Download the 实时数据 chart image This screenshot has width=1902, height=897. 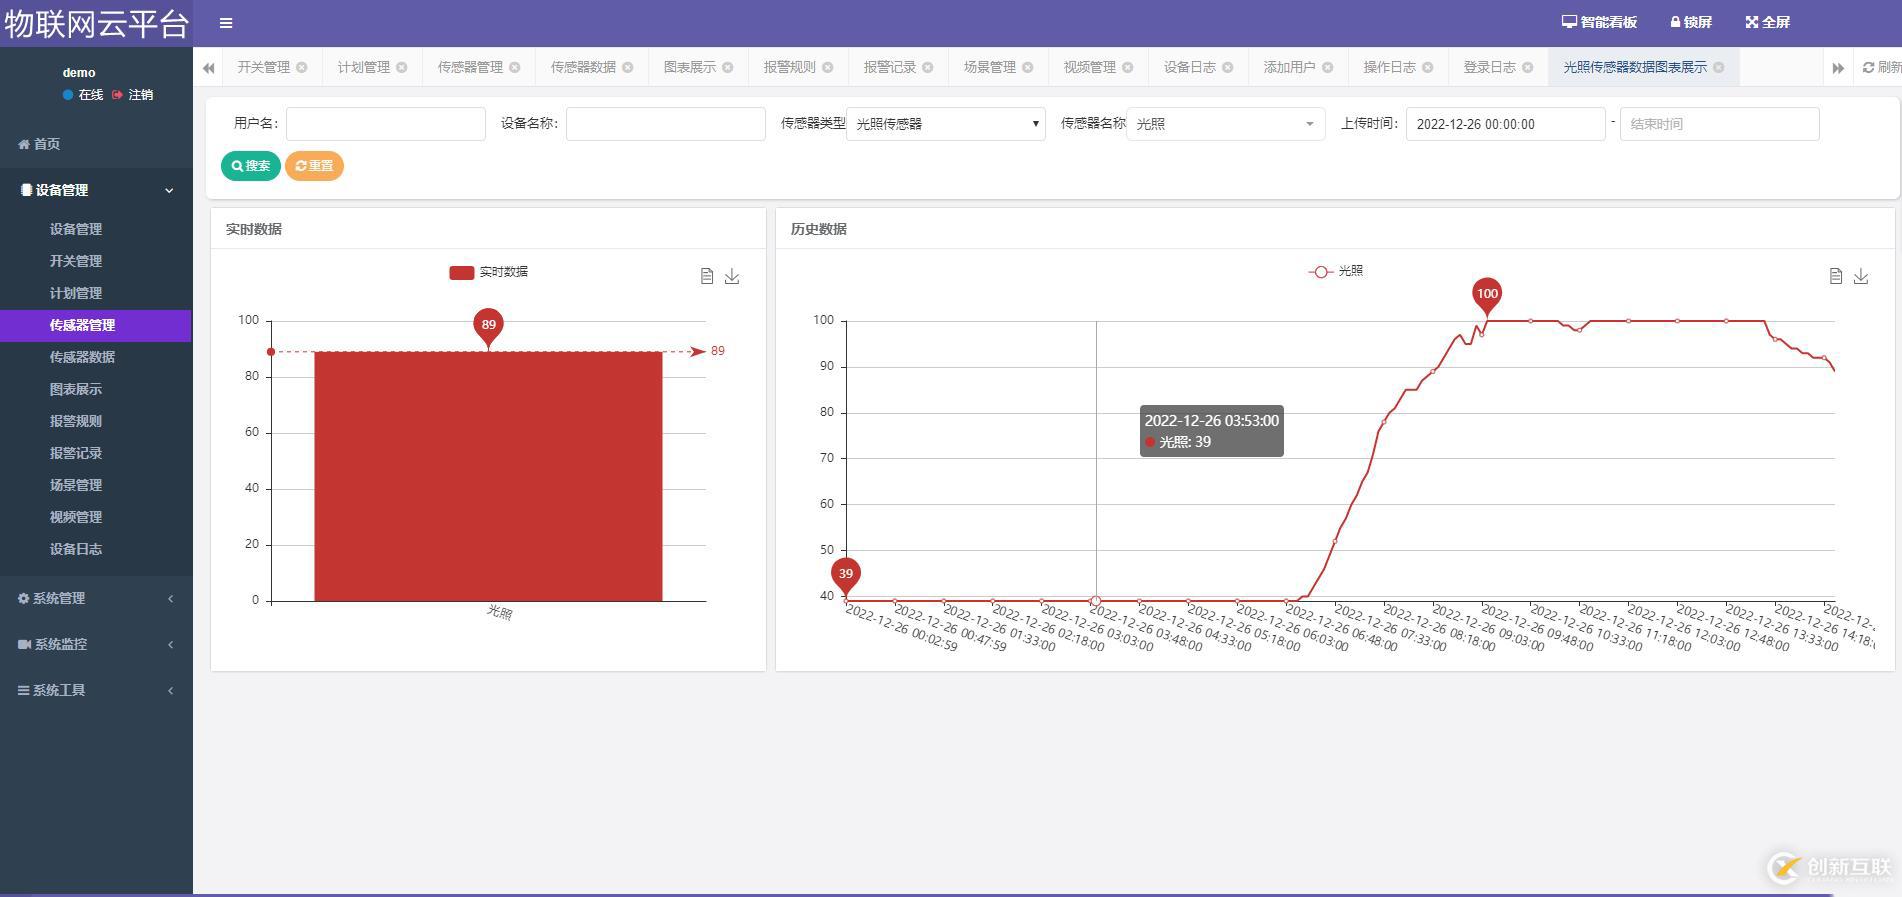tap(732, 276)
